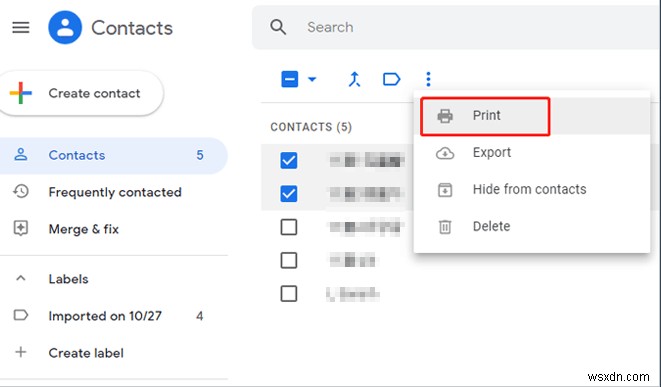
Task: Select the last contact's name in list
Action: point(353,293)
